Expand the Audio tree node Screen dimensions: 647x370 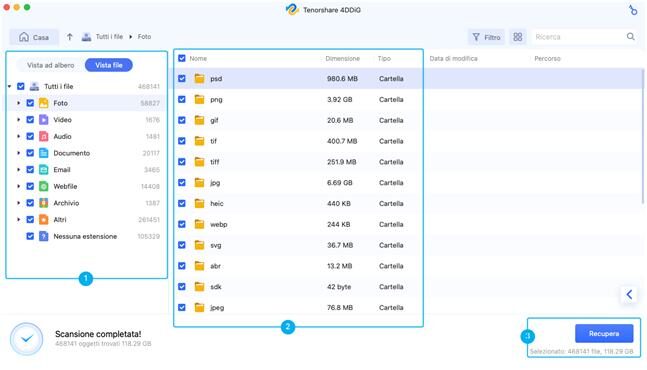18,136
